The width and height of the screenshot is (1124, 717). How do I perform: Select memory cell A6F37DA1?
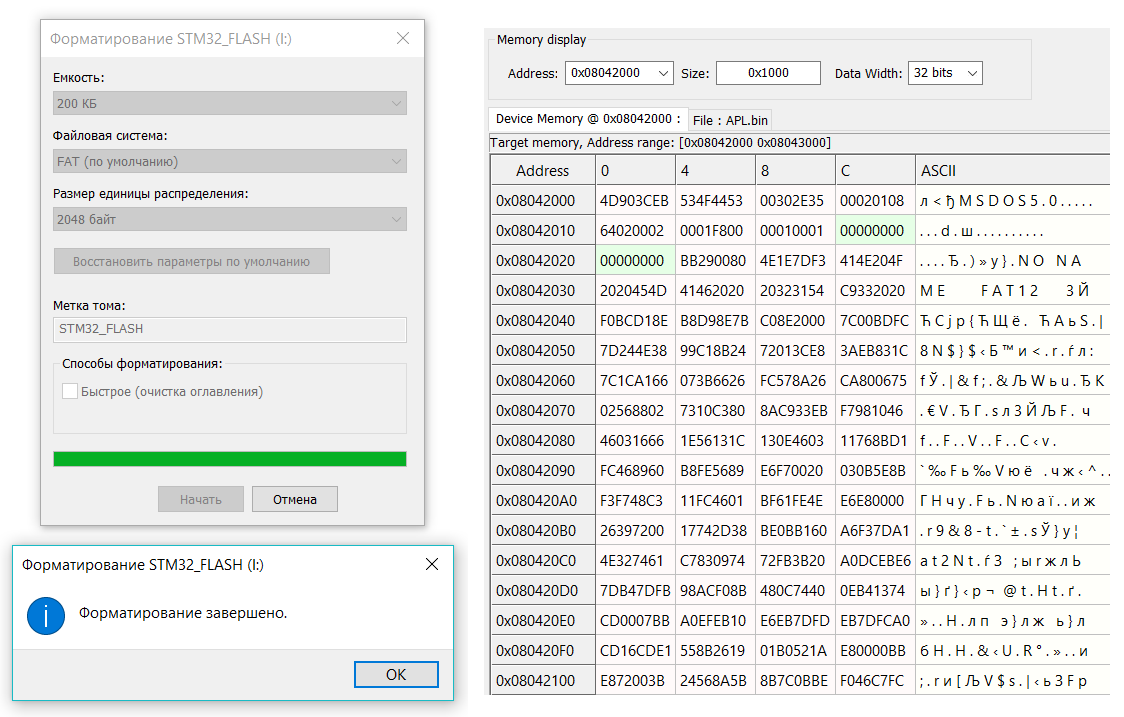click(x=875, y=531)
